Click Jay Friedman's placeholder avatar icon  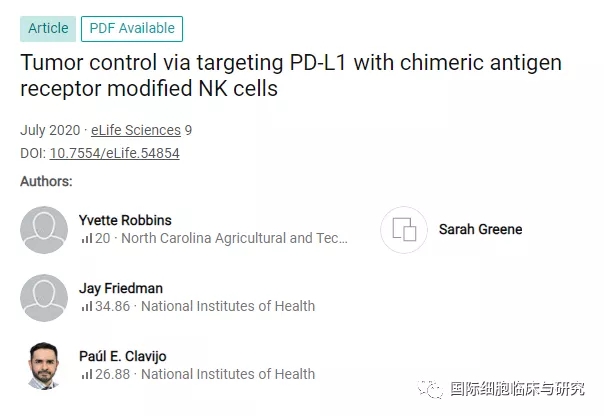click(44, 297)
